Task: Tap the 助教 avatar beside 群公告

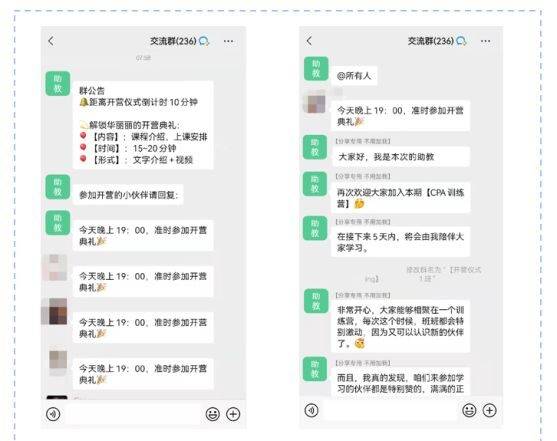Action: click(x=58, y=84)
